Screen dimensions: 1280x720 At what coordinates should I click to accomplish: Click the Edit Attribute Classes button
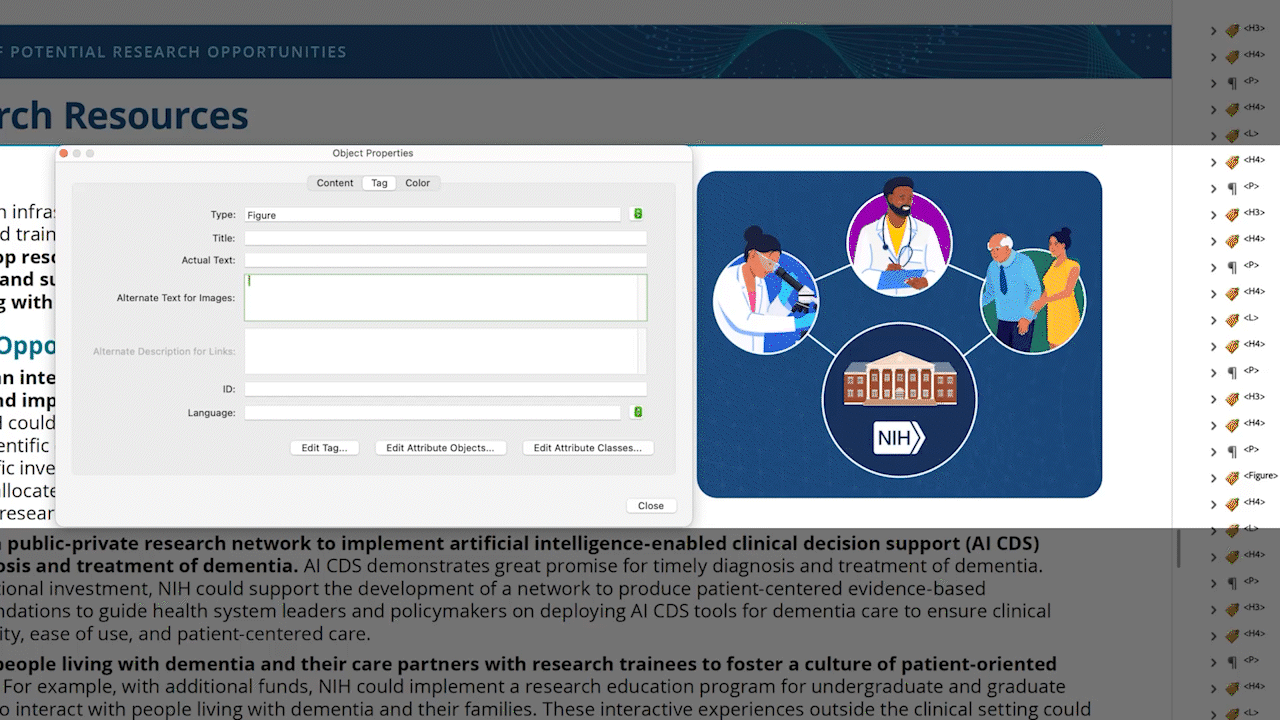point(588,447)
